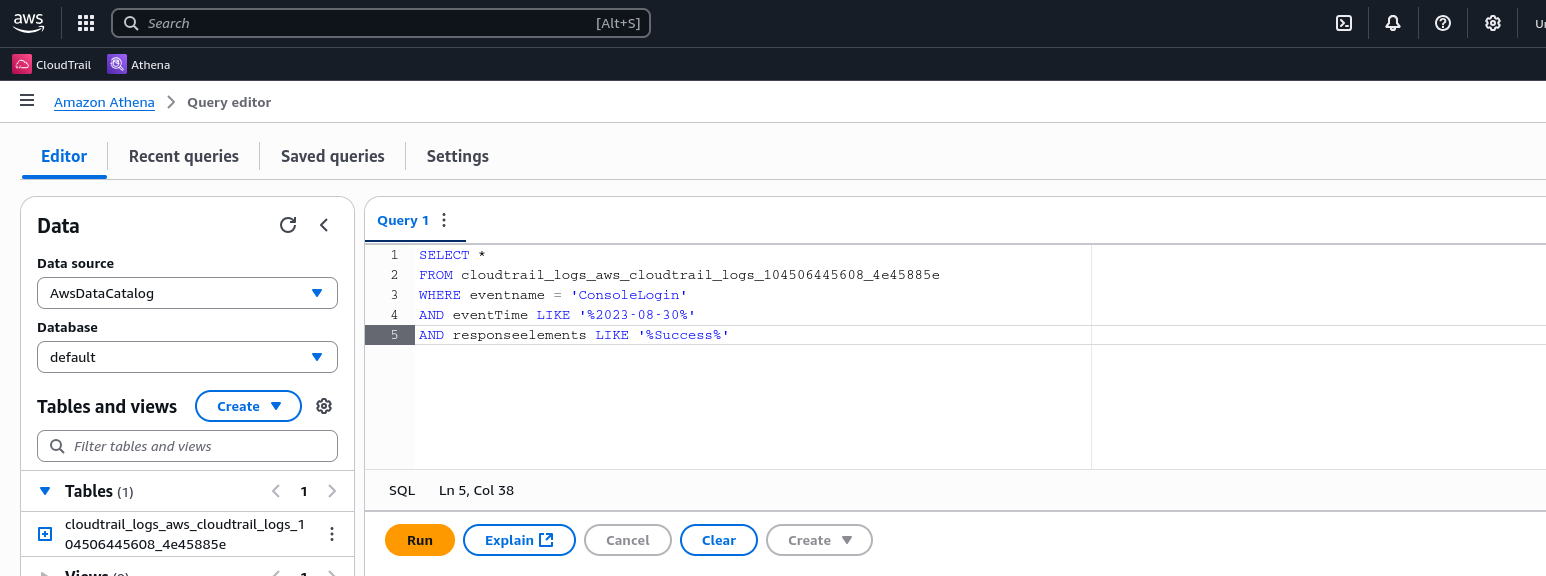
Task: Open the Athena favorite shortcut
Action: [x=139, y=64]
